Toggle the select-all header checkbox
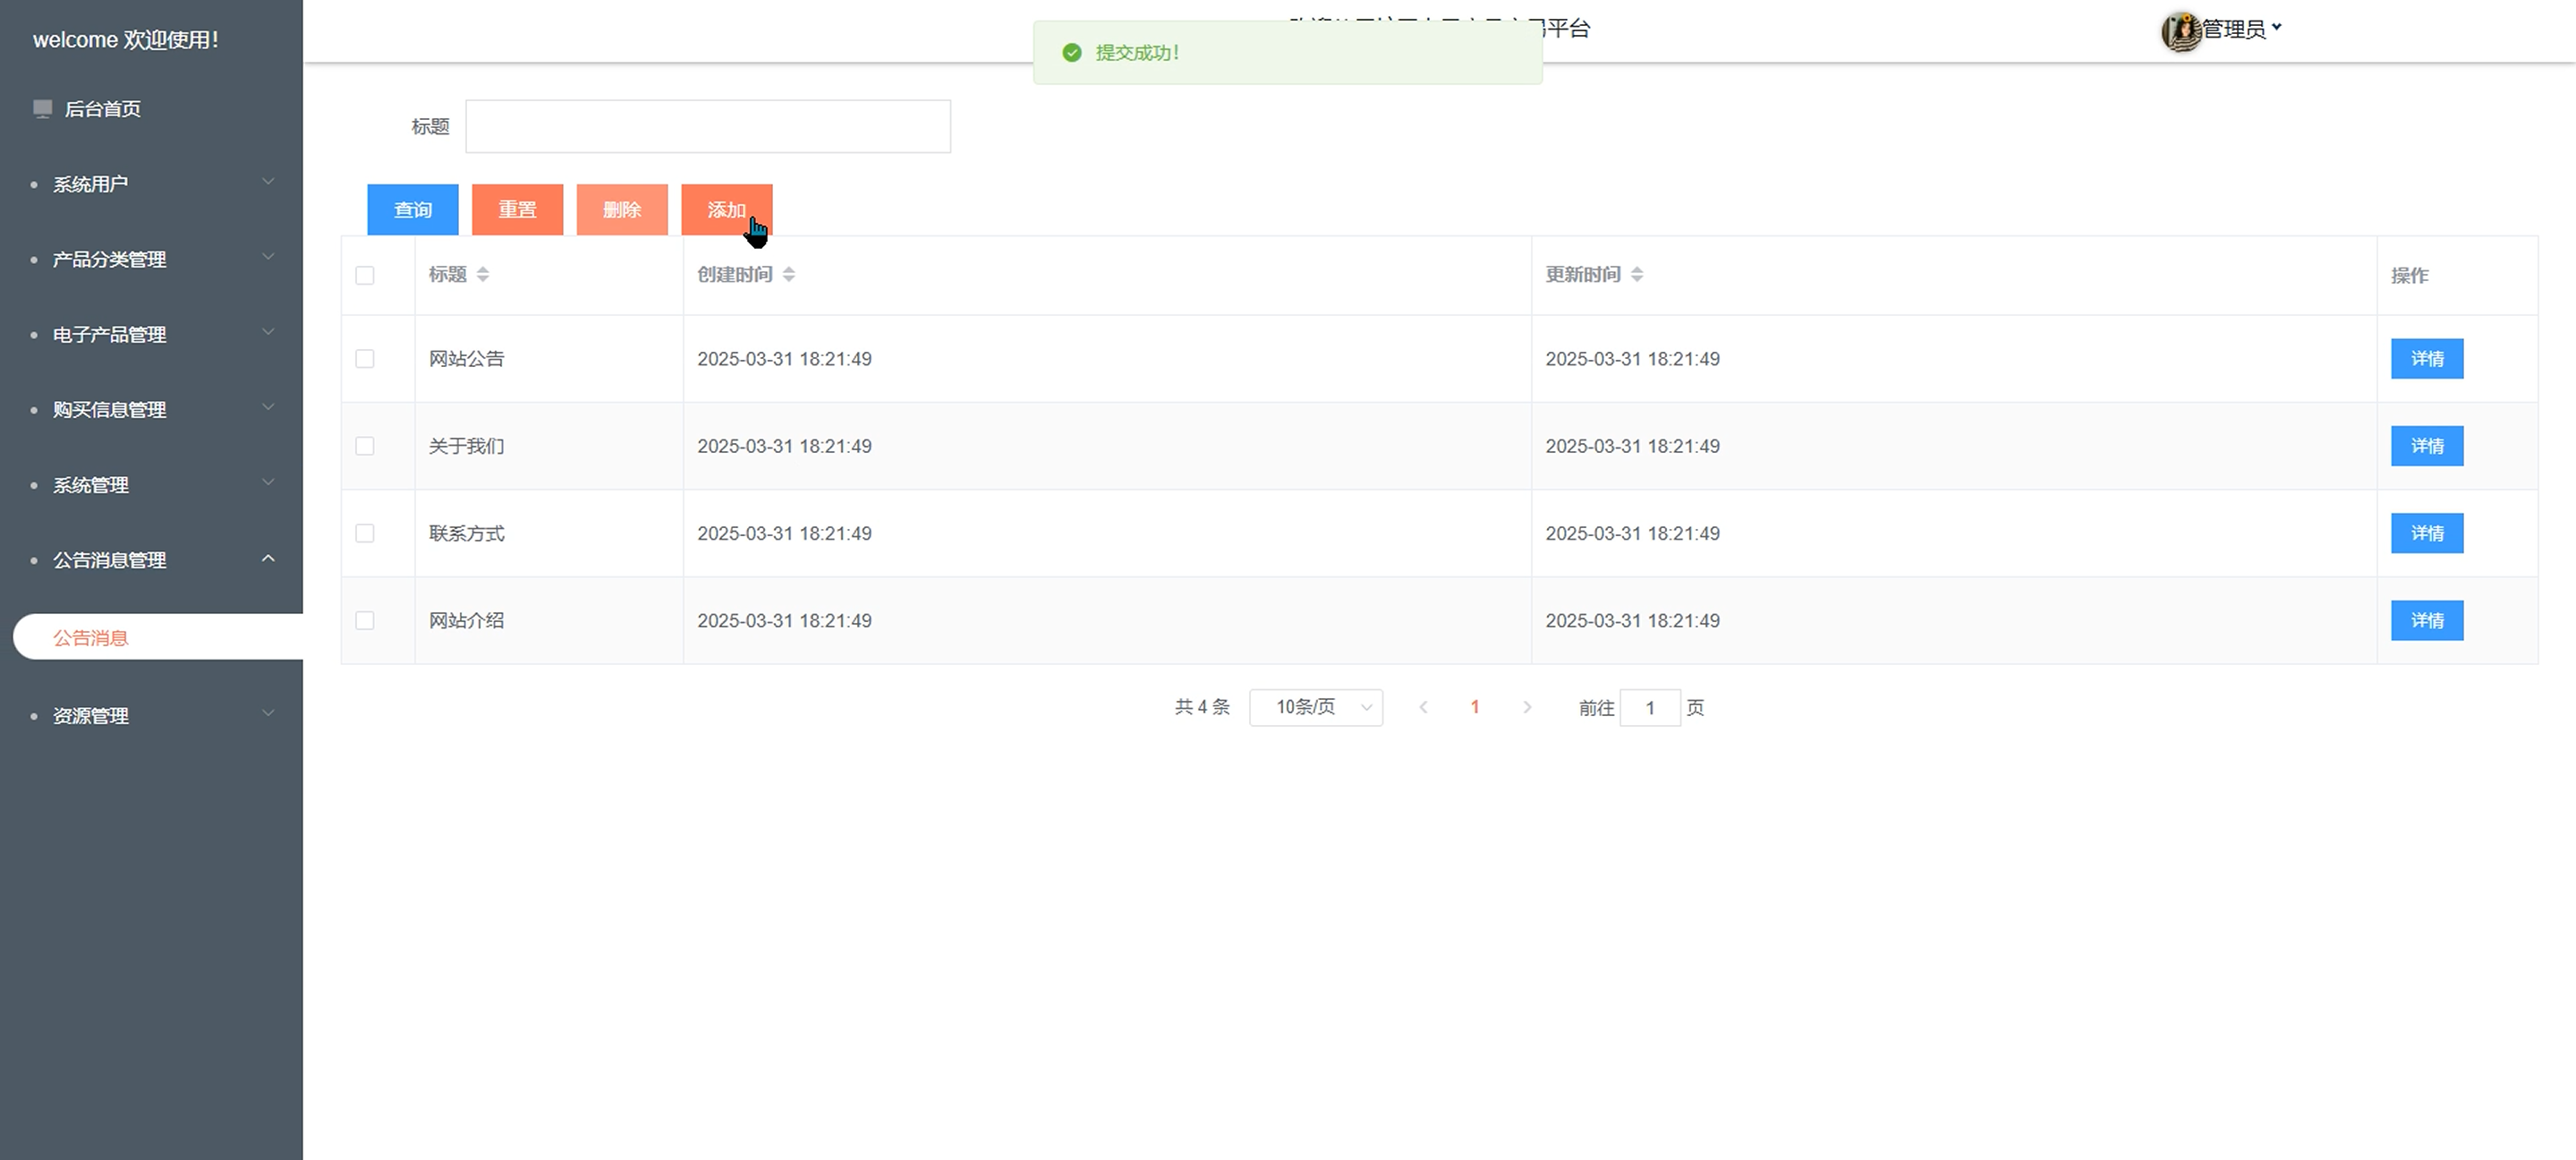 tap(365, 275)
